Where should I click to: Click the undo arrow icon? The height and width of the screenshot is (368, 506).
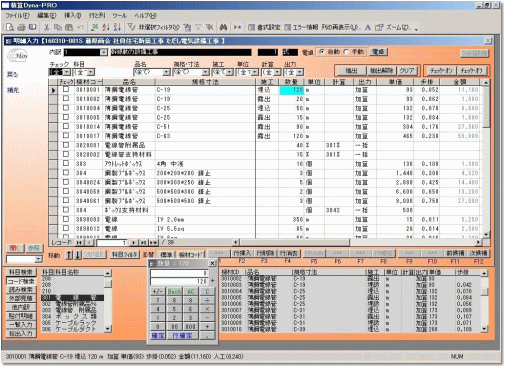pos(80,27)
